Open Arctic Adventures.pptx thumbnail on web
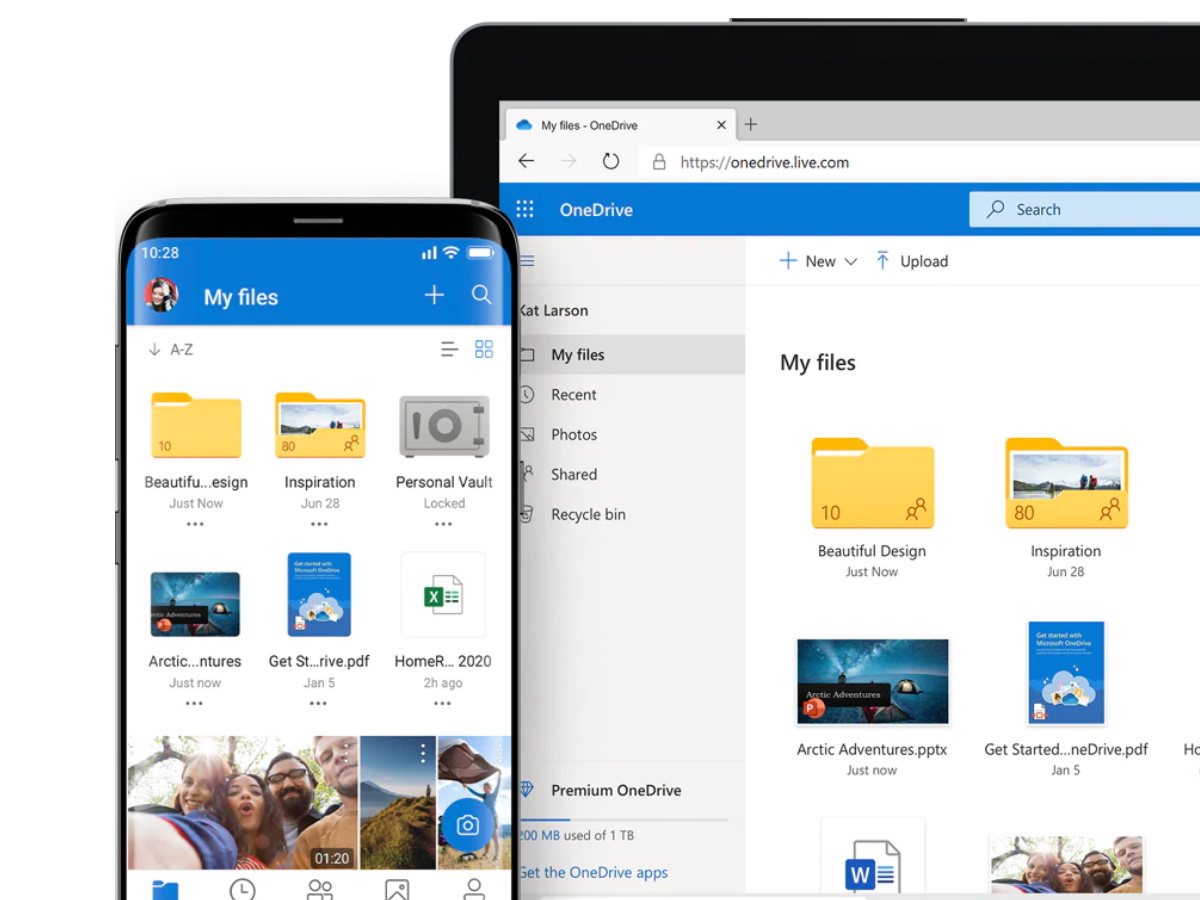The width and height of the screenshot is (1200, 900). point(872,681)
